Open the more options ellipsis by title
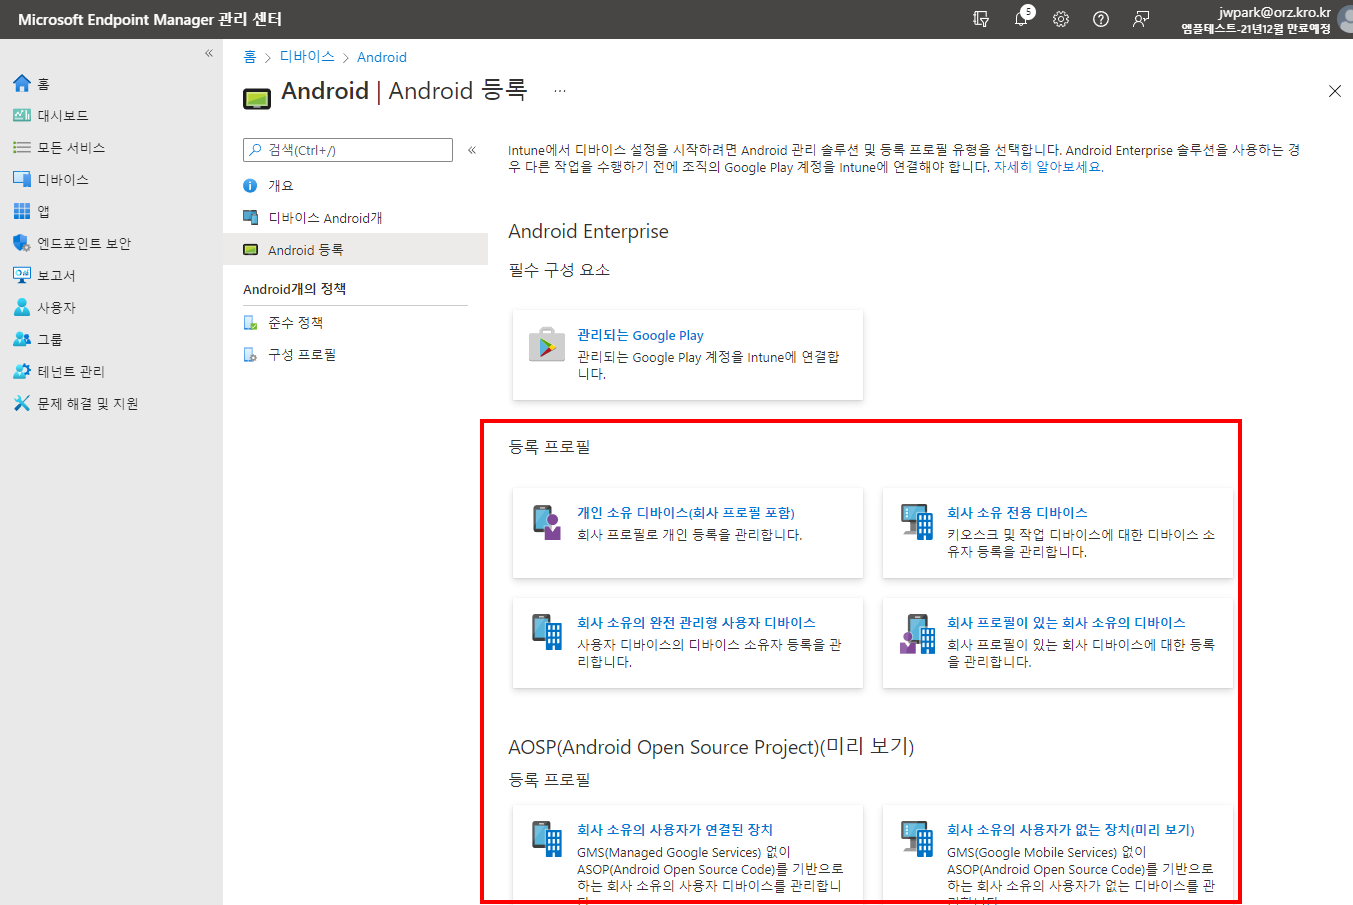This screenshot has width=1353, height=905. click(x=560, y=91)
